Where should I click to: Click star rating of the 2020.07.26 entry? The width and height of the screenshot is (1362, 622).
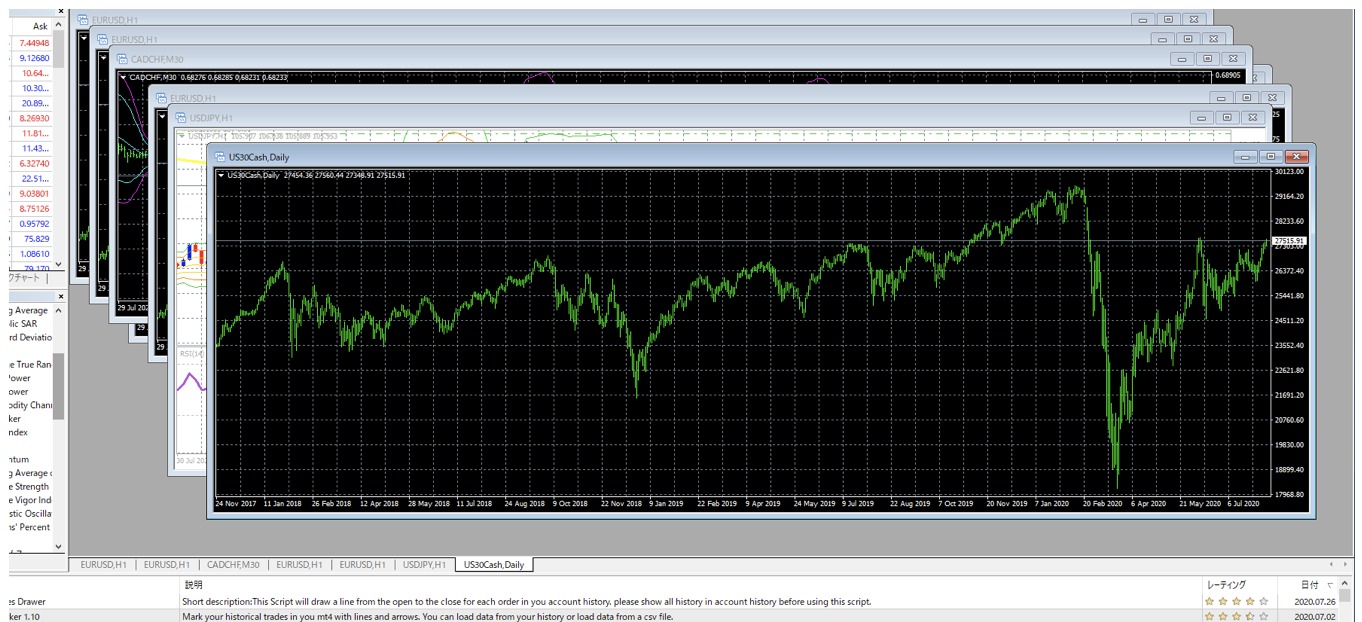[1236, 602]
